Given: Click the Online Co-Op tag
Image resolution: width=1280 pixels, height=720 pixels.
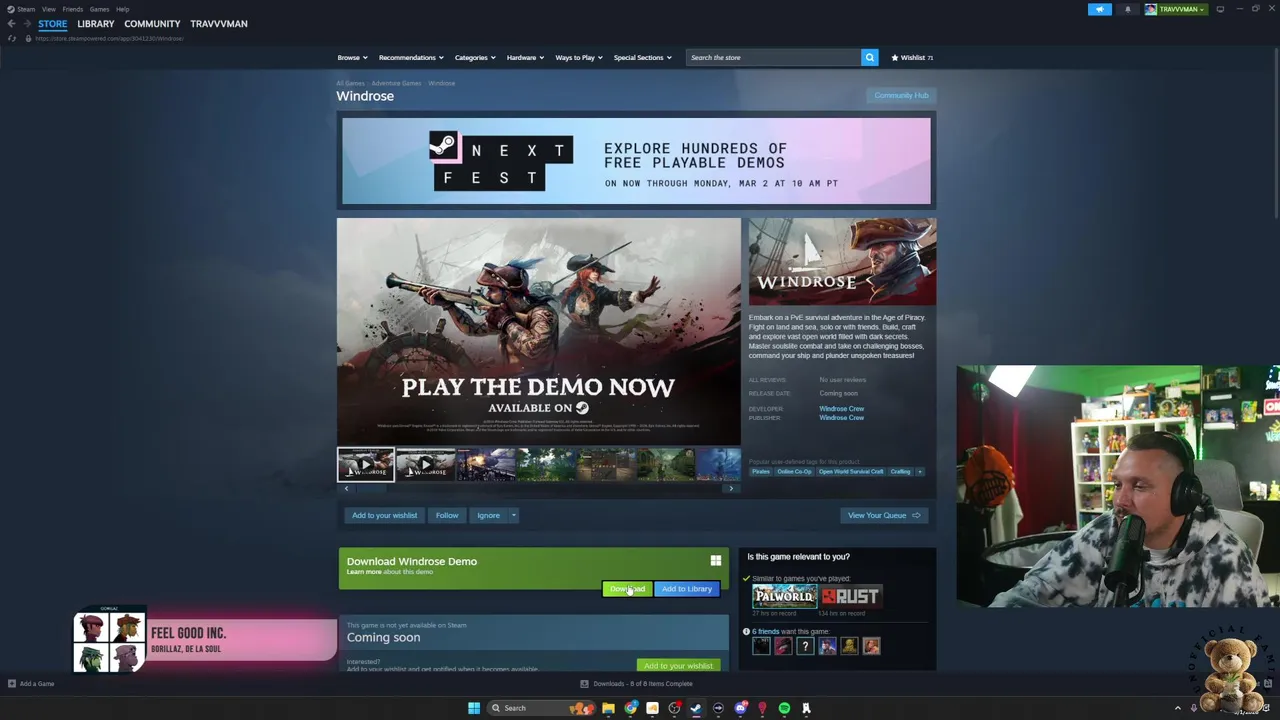Looking at the screenshot, I should [x=794, y=472].
